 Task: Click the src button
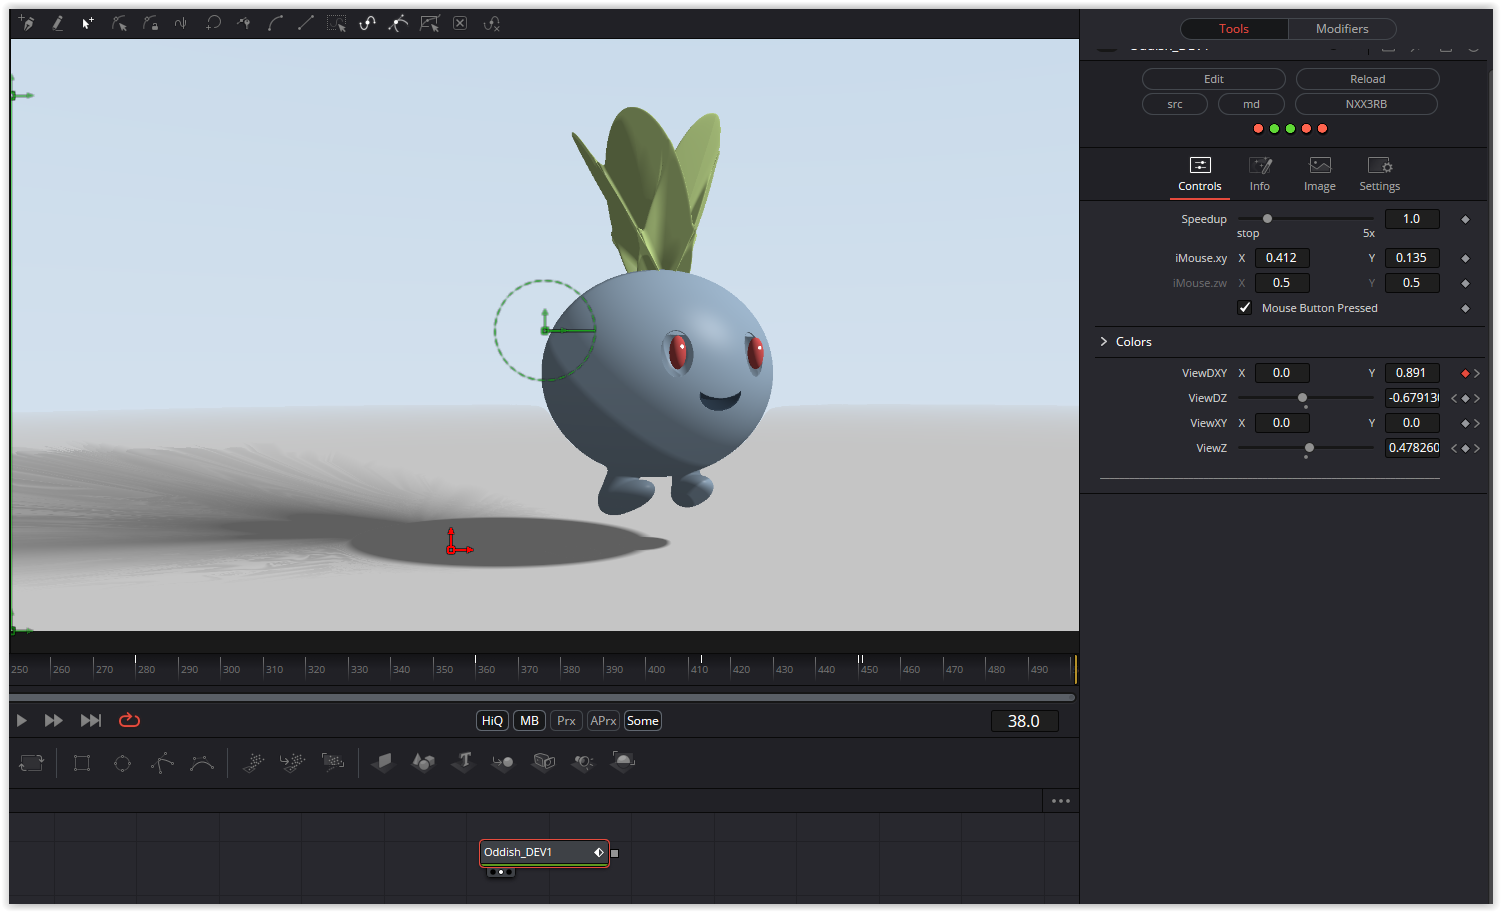[x=1175, y=104]
